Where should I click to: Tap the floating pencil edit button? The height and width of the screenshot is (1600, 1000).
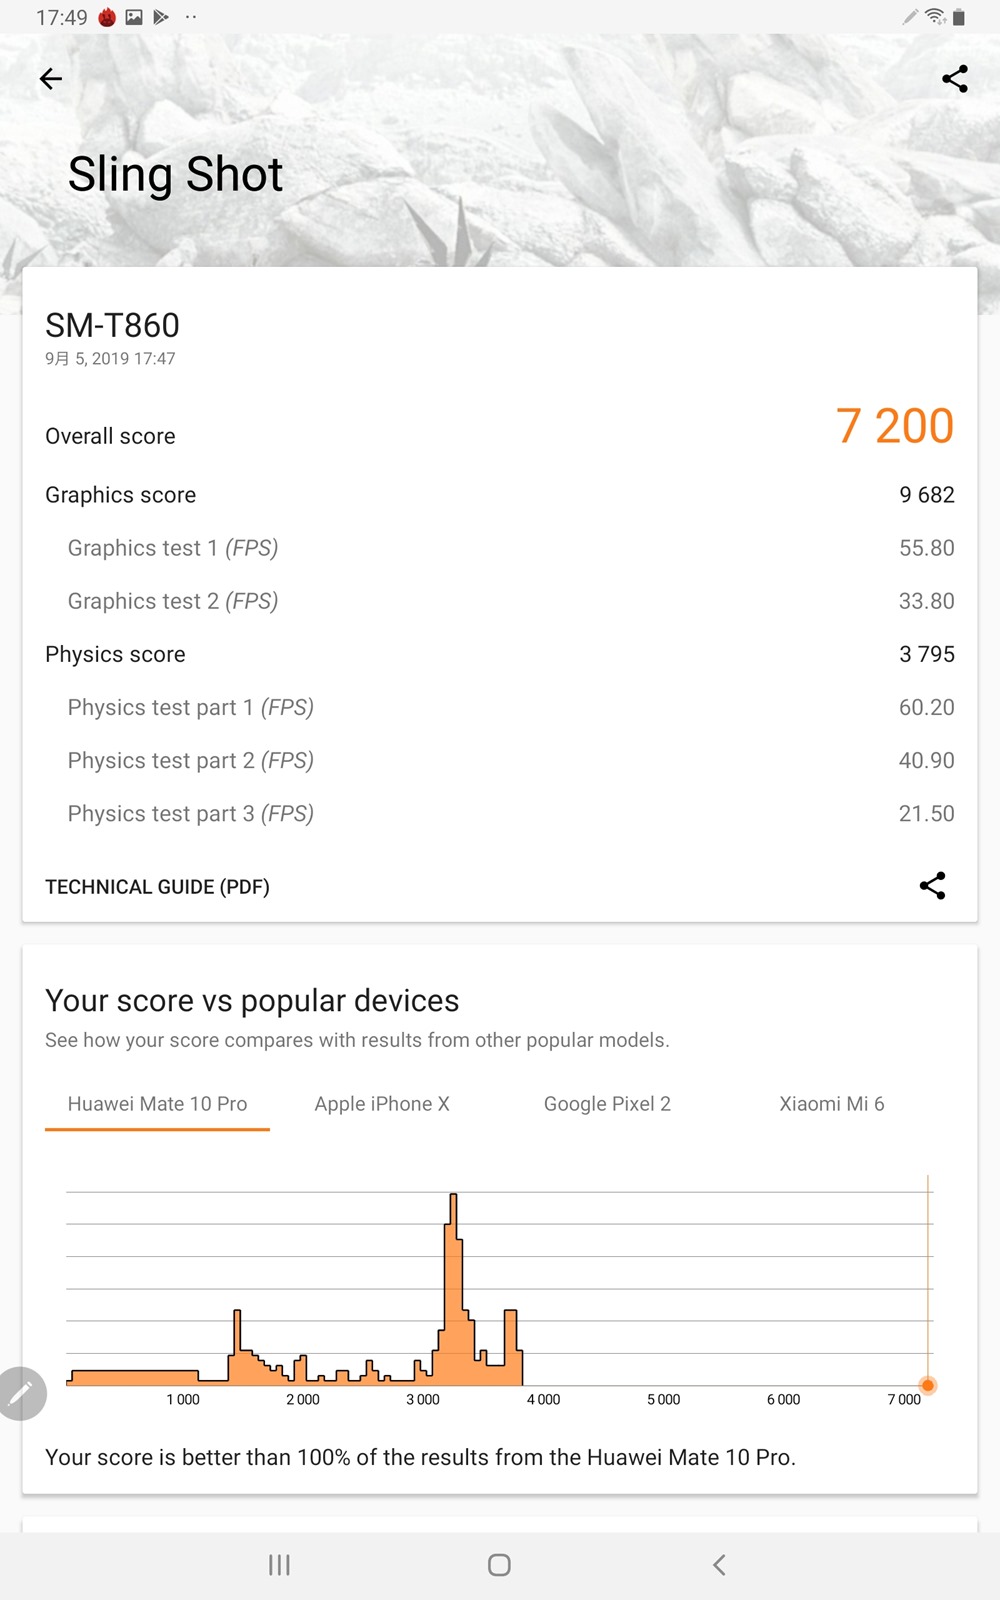[20, 1393]
